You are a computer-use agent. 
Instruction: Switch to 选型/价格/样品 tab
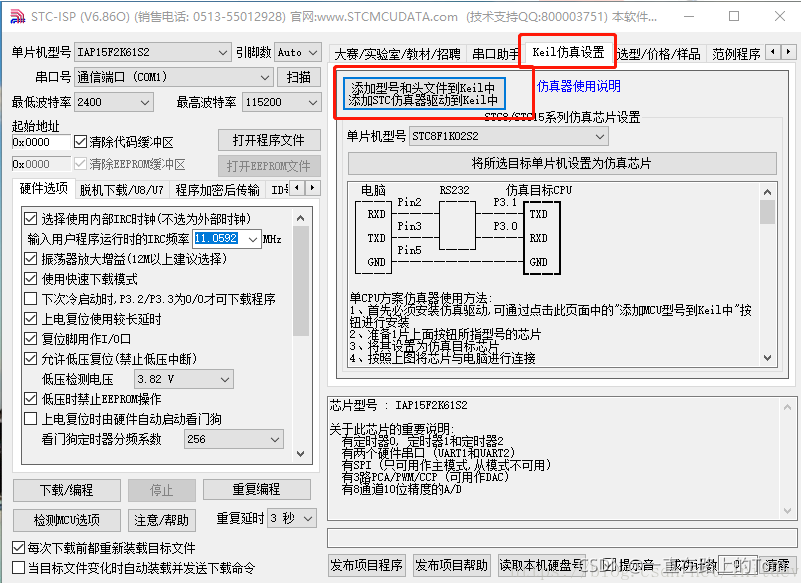(x=659, y=54)
